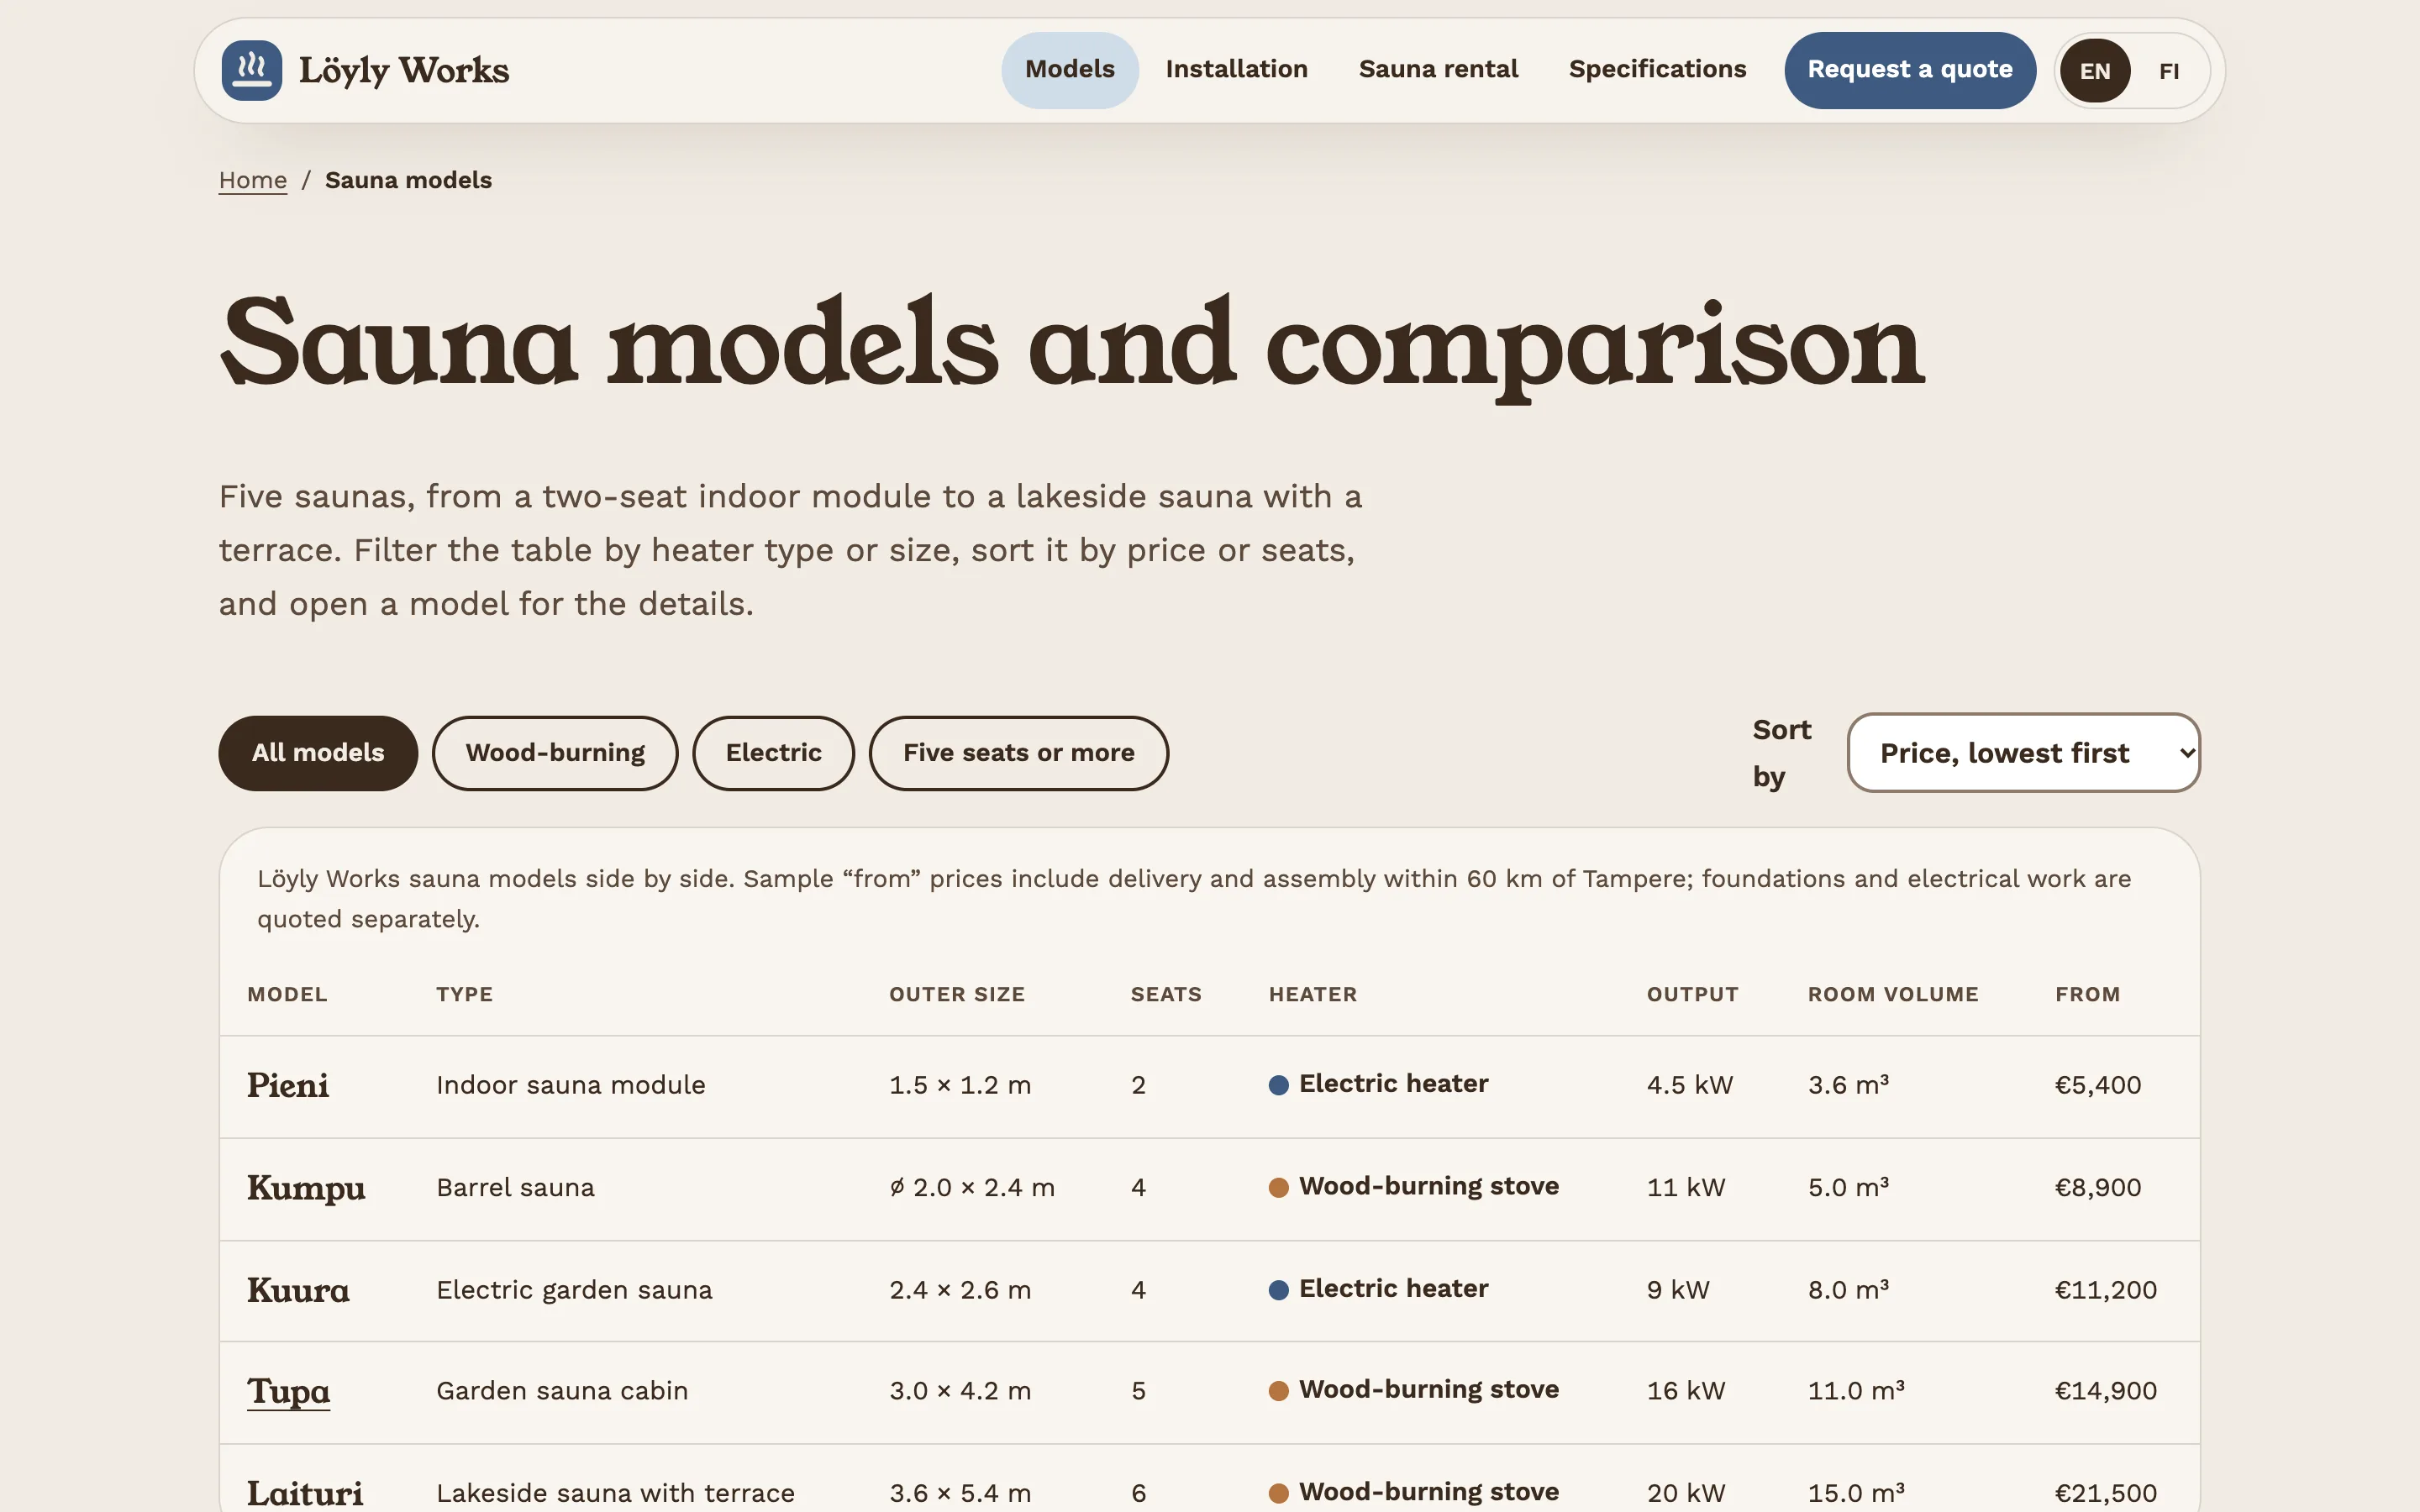Open the Tupa model link
This screenshot has height=1512, width=2420.
click(288, 1391)
